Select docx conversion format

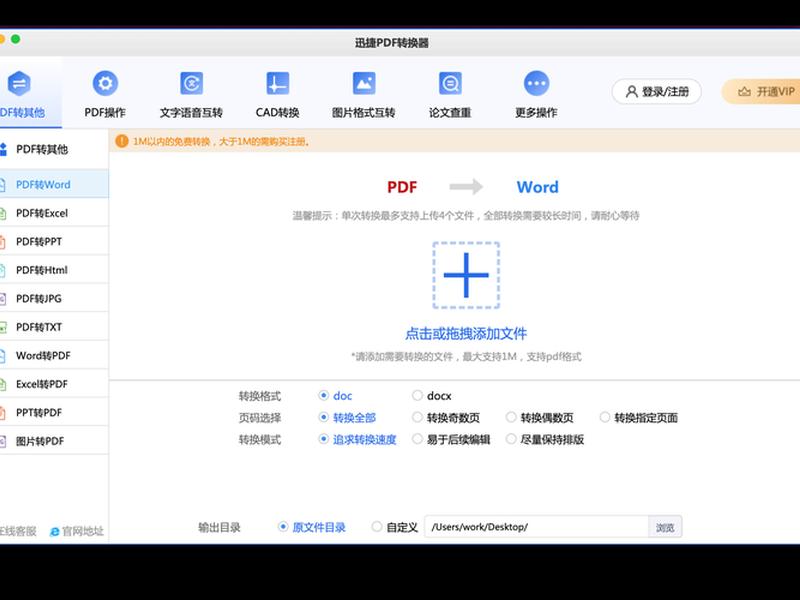coord(417,395)
